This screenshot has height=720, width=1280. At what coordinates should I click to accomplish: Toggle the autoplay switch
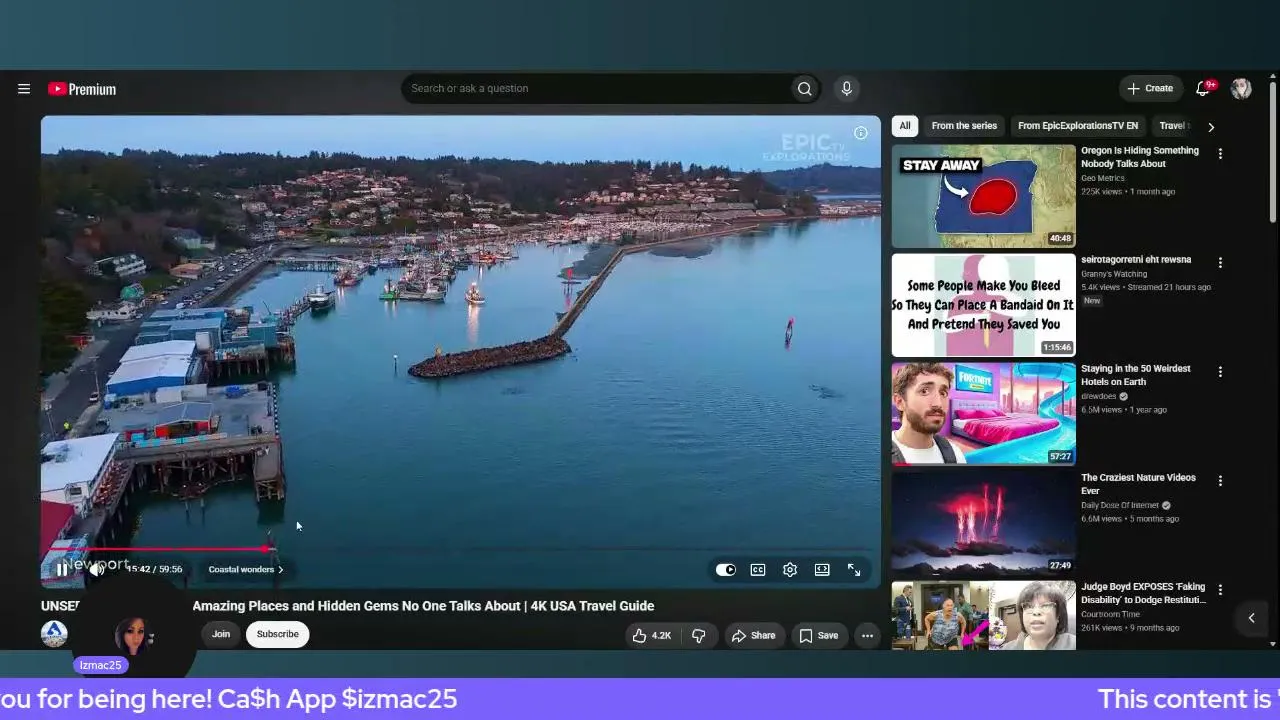[726, 570]
